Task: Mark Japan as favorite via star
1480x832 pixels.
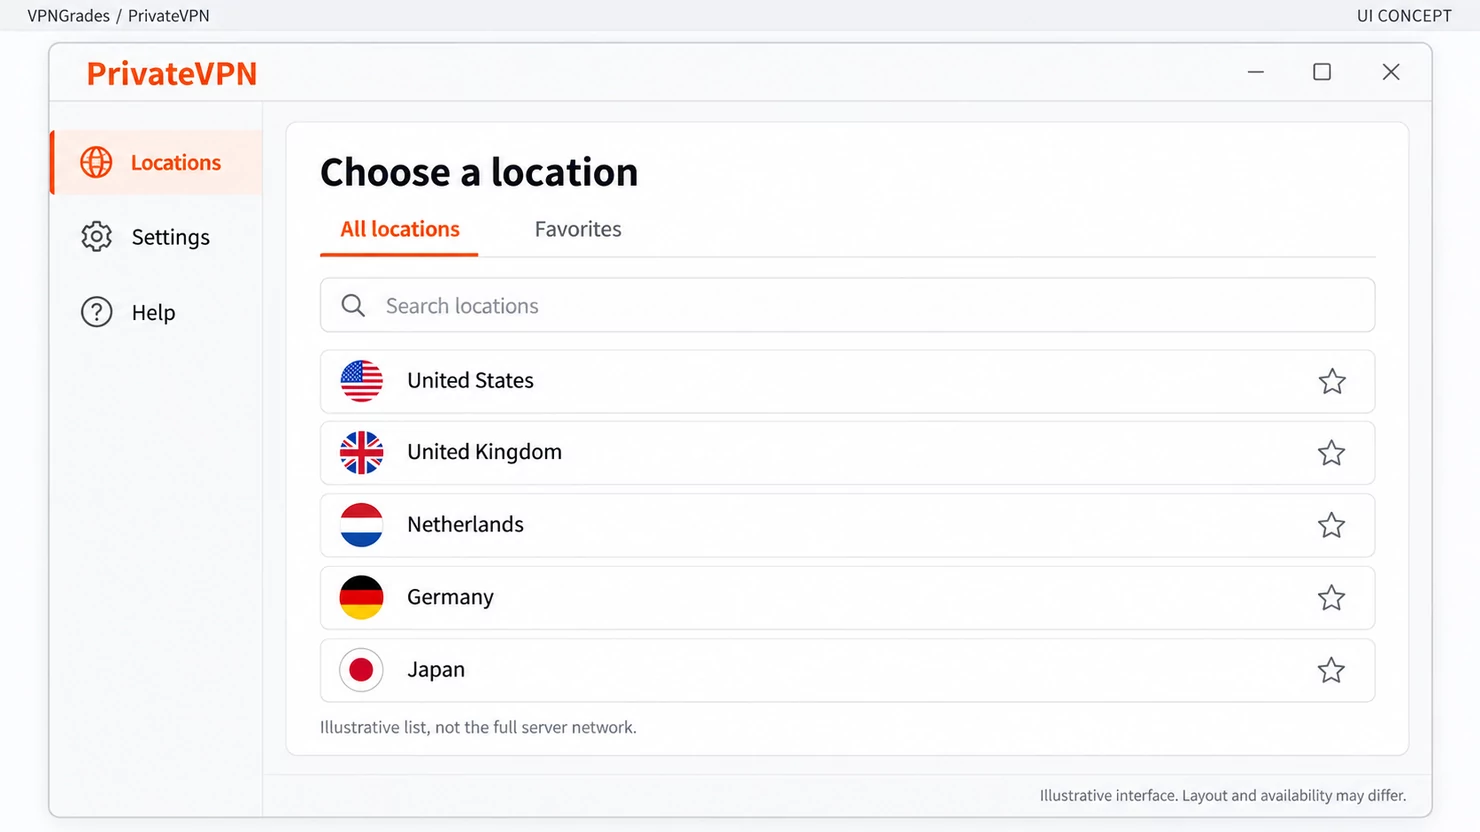Action: click(x=1331, y=670)
